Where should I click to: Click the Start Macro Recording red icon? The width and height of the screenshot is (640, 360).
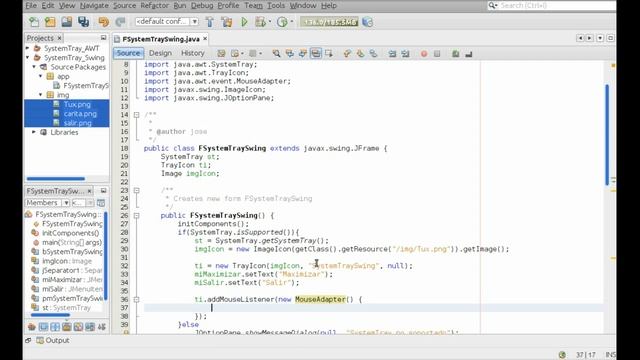424,53
